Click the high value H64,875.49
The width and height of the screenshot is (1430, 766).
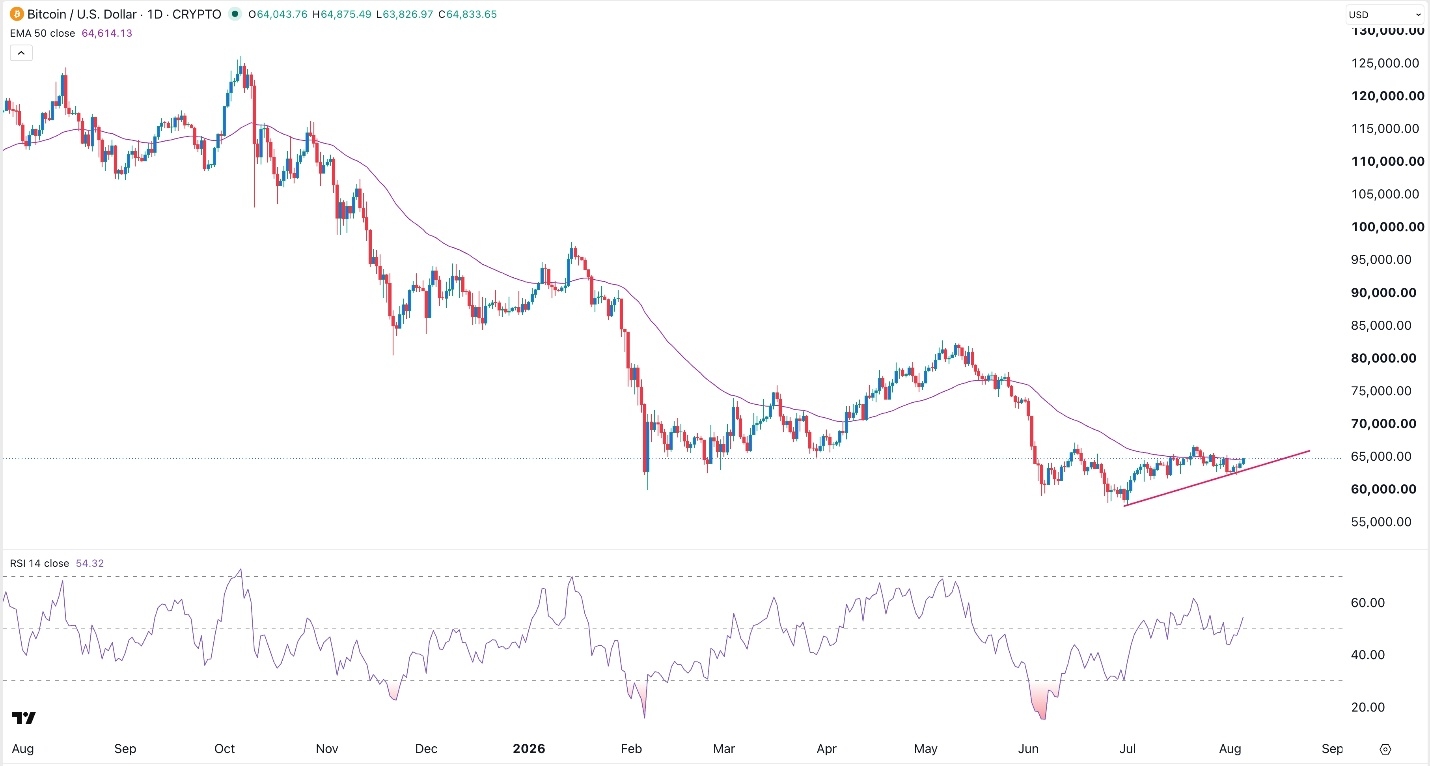coord(342,14)
